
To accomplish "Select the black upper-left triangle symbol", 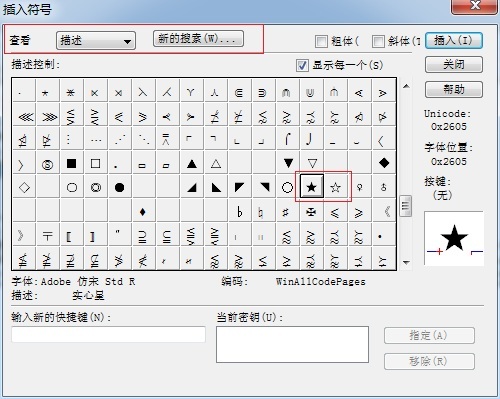I will click(x=240, y=187).
